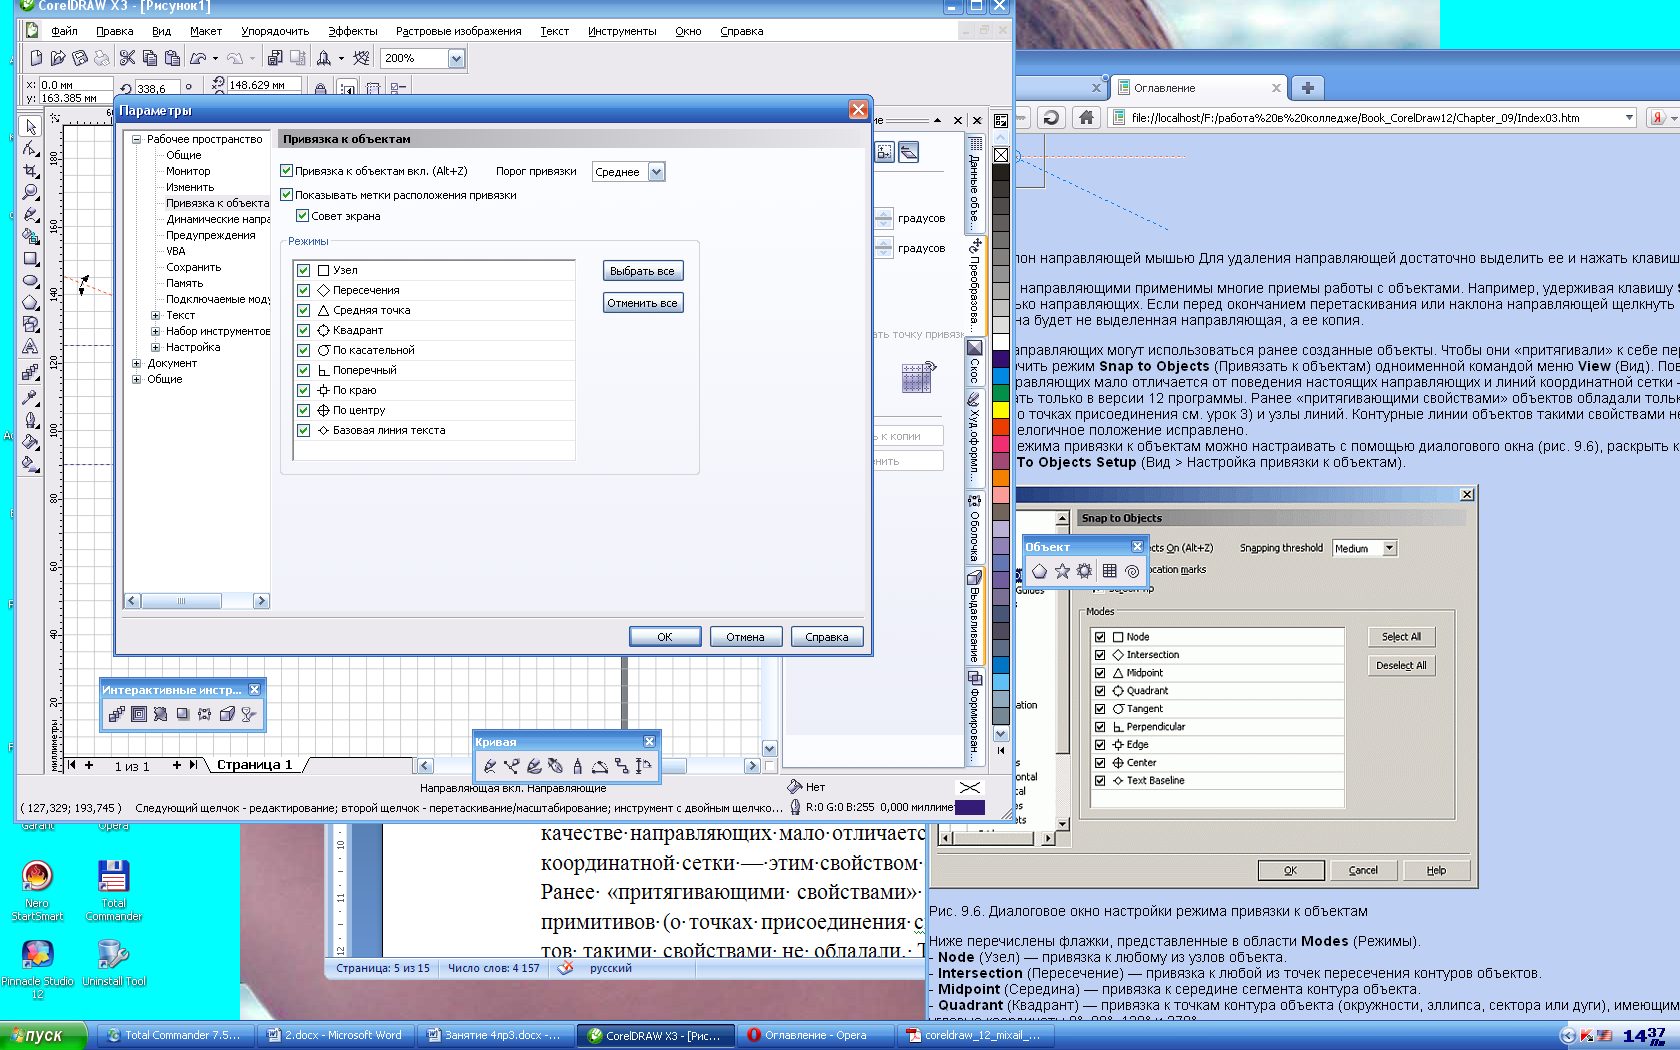Select the Eyedropper tool in toolbox
Image resolution: width=1680 pixels, height=1050 pixels.
31,397
